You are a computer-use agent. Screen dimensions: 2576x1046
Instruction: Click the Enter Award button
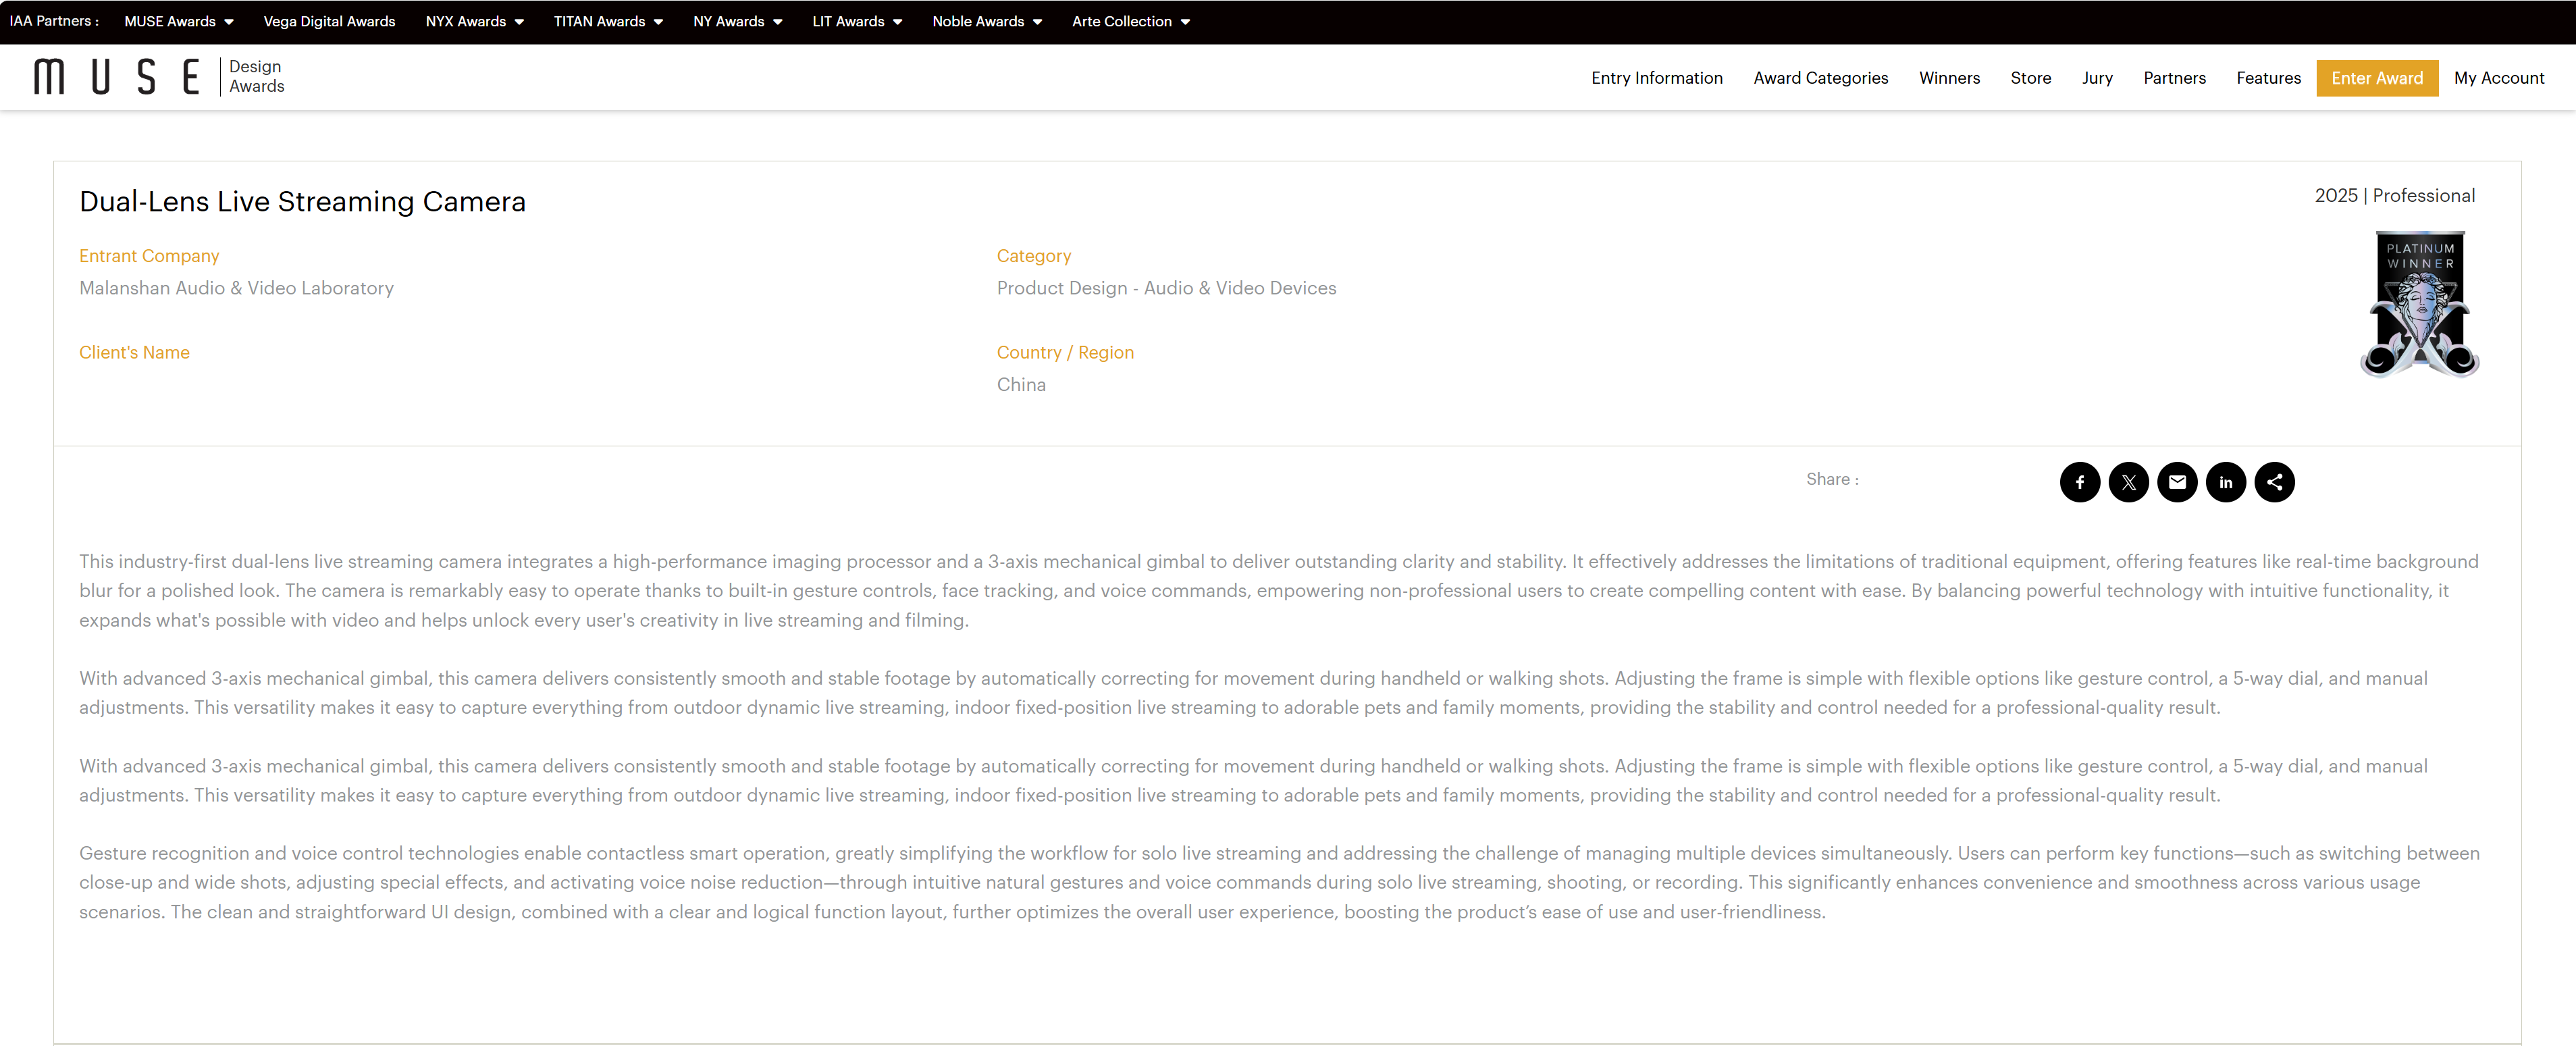(x=2376, y=78)
